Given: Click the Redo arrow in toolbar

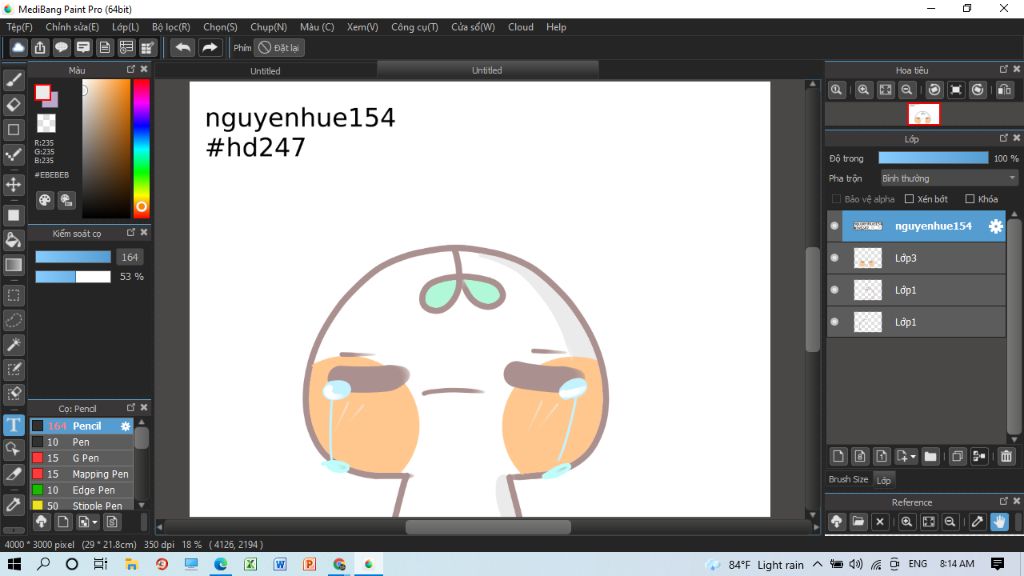Looking at the screenshot, I should [x=210, y=48].
